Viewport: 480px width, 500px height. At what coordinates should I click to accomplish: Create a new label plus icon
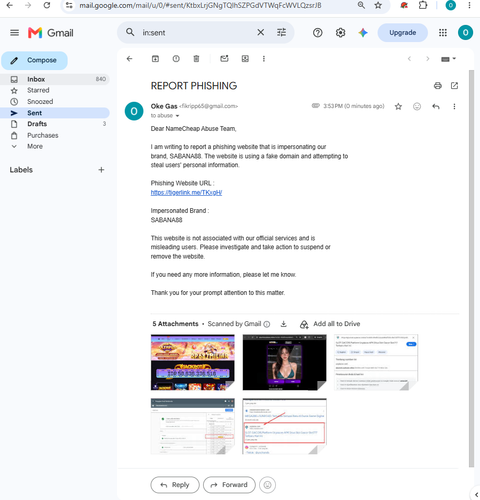click(x=101, y=170)
